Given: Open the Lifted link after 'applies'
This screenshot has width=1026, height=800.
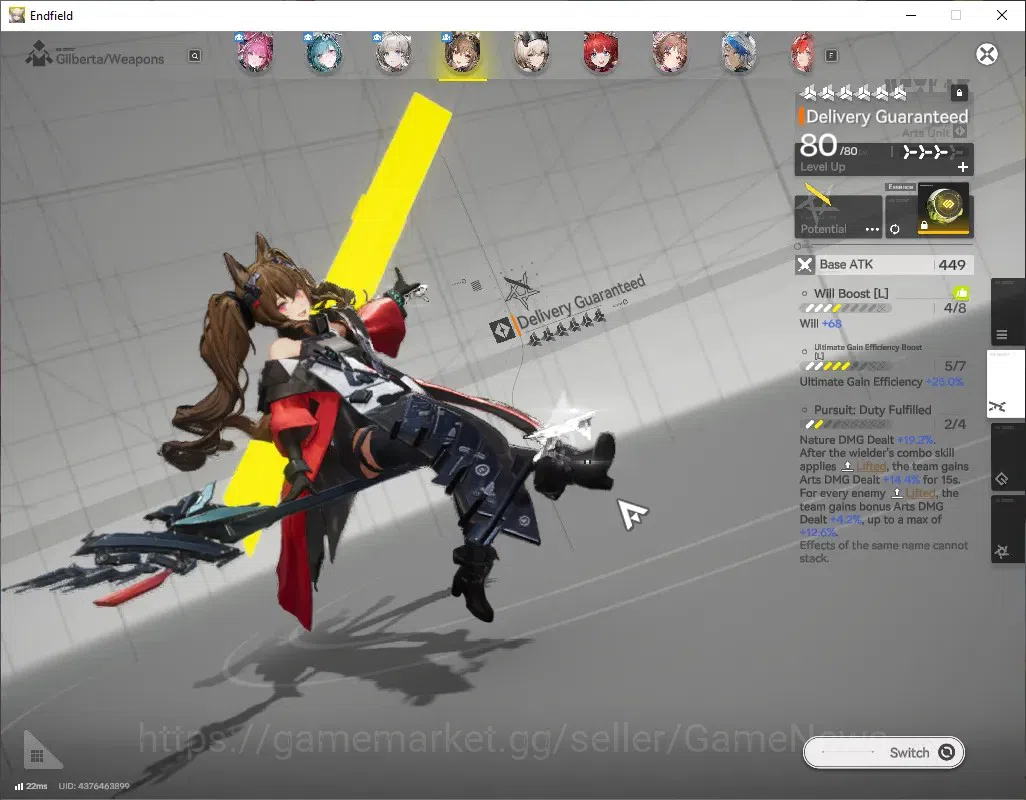Looking at the screenshot, I should [x=871, y=466].
